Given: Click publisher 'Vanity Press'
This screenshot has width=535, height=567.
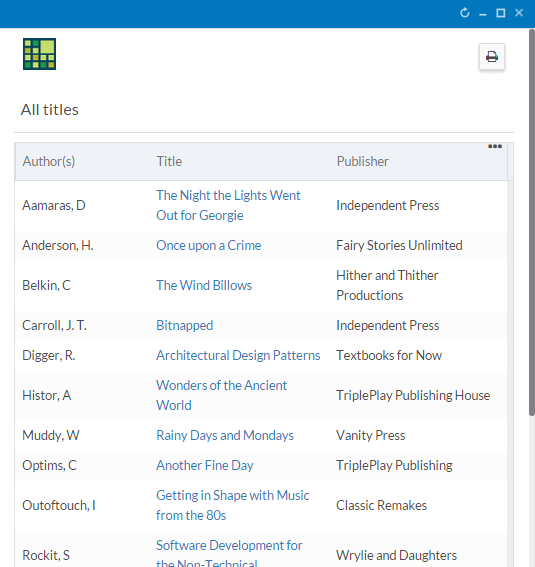Looking at the screenshot, I should (x=371, y=435).
